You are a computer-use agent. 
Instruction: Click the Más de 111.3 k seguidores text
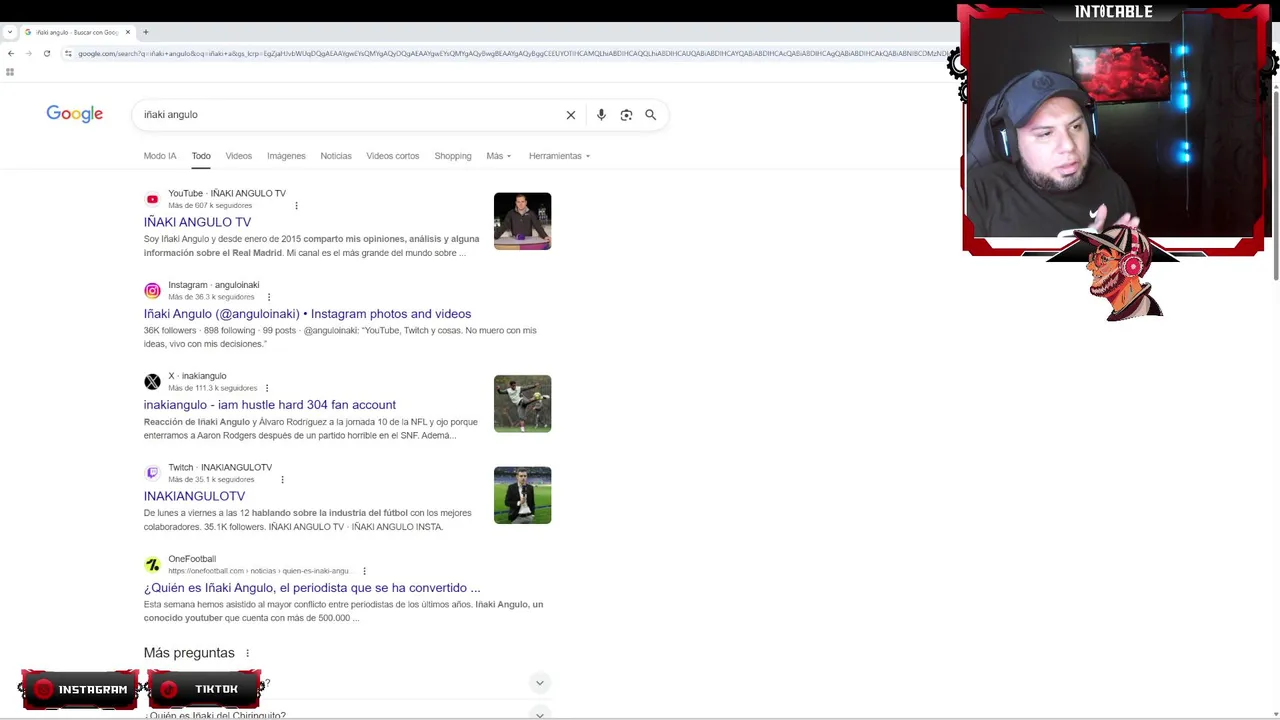[213, 388]
